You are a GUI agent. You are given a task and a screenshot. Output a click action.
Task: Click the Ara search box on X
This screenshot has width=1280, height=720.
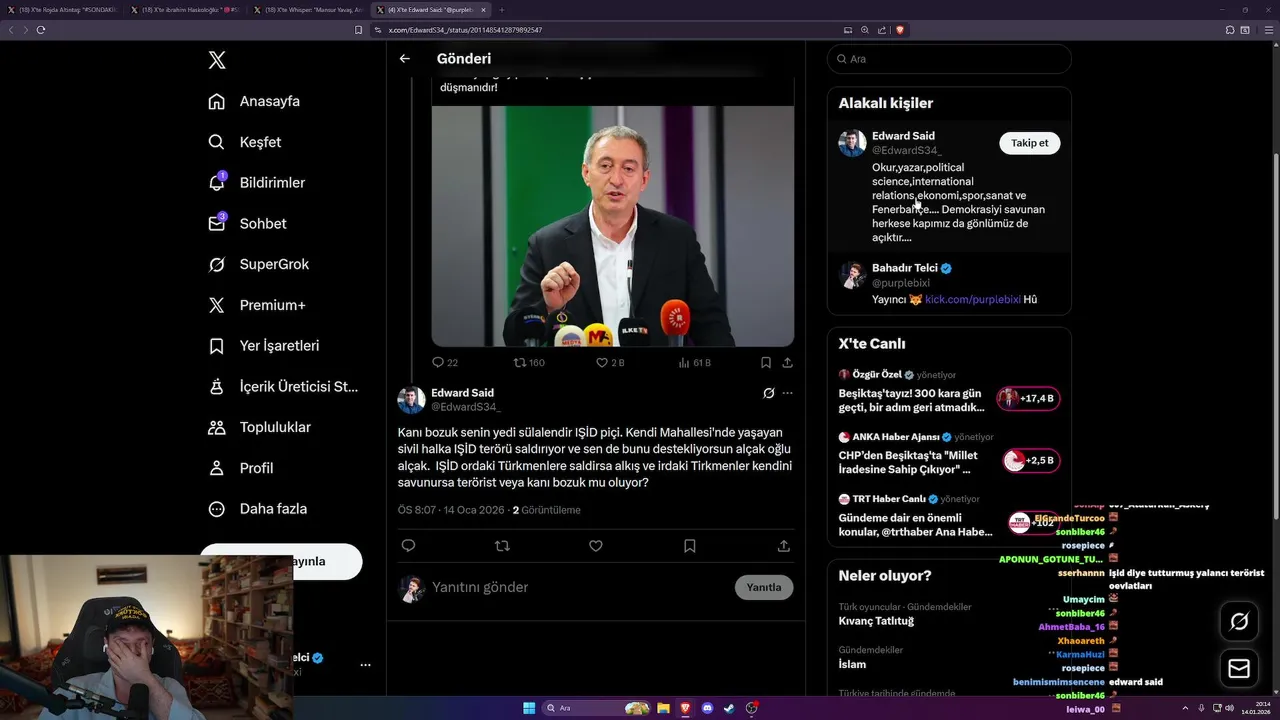pyautogui.click(x=949, y=59)
